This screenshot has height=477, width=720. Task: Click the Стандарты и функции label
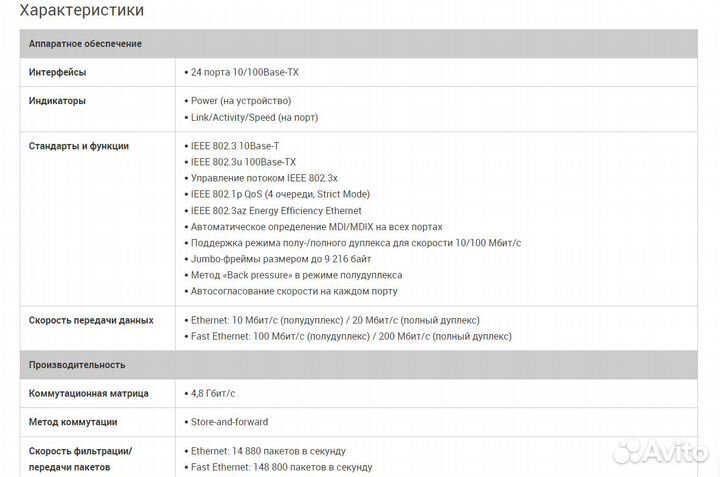tap(79, 146)
